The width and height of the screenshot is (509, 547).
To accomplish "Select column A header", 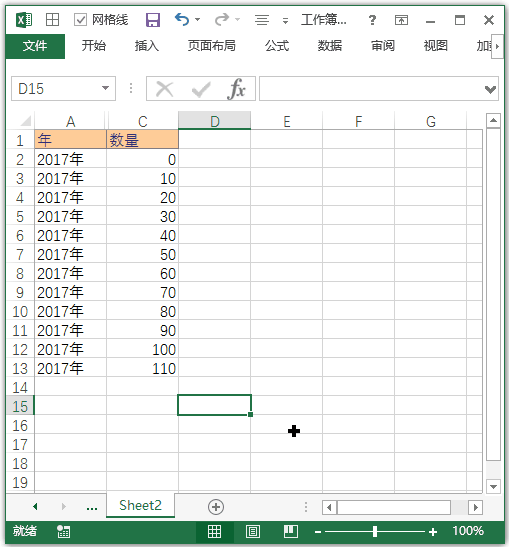I will pyautogui.click(x=70, y=121).
